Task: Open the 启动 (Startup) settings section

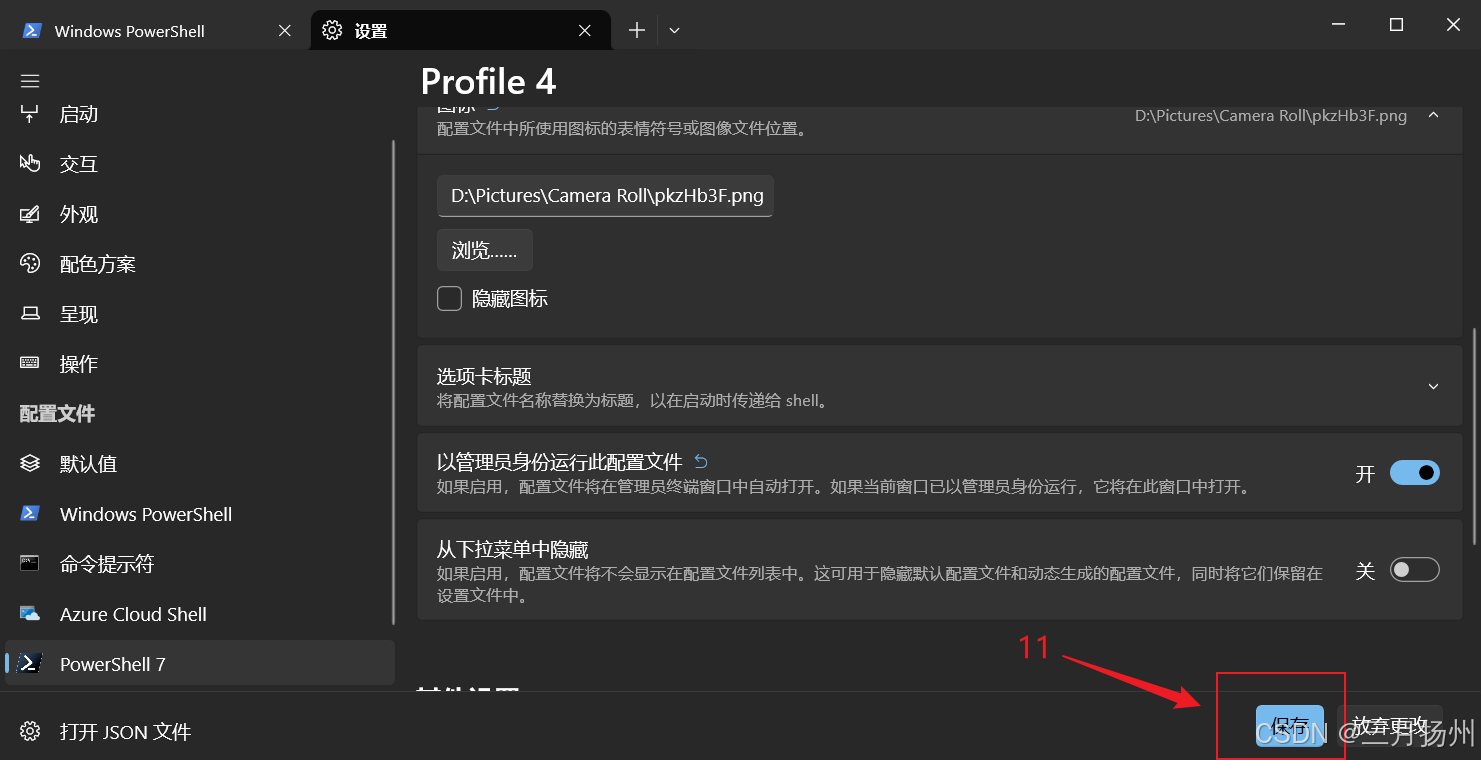Action: pyautogui.click(x=78, y=113)
